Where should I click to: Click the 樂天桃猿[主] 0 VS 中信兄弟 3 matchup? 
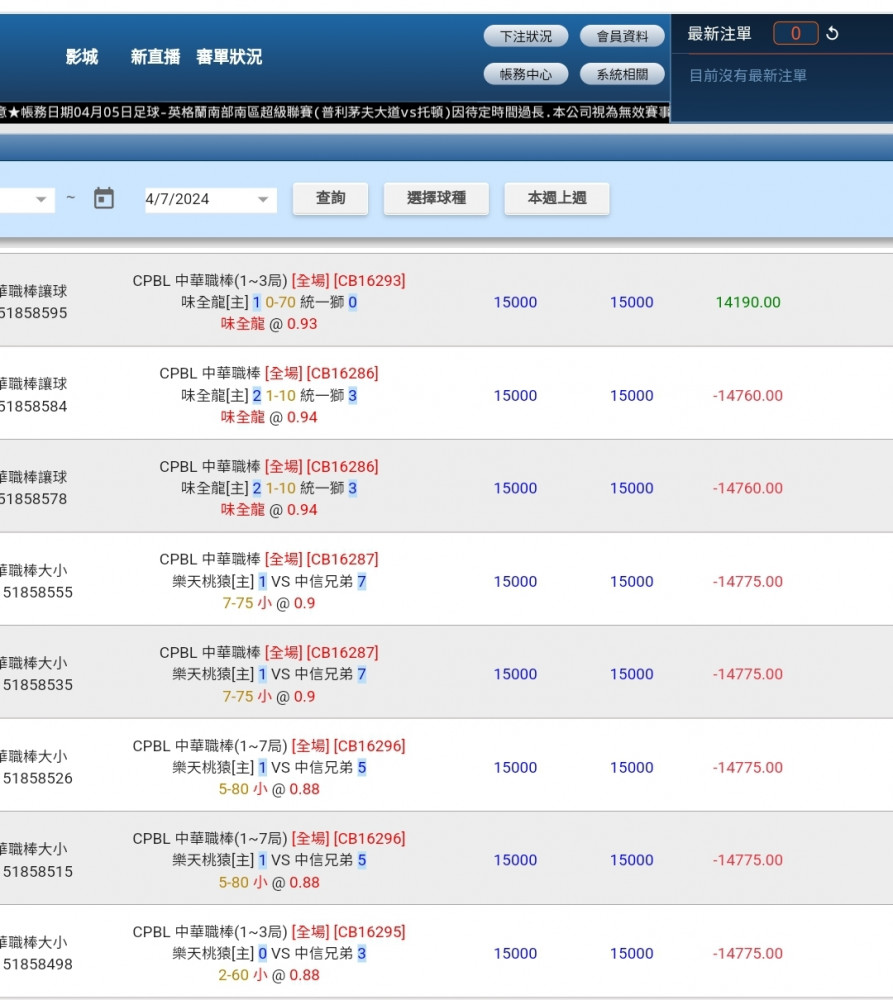(269, 953)
